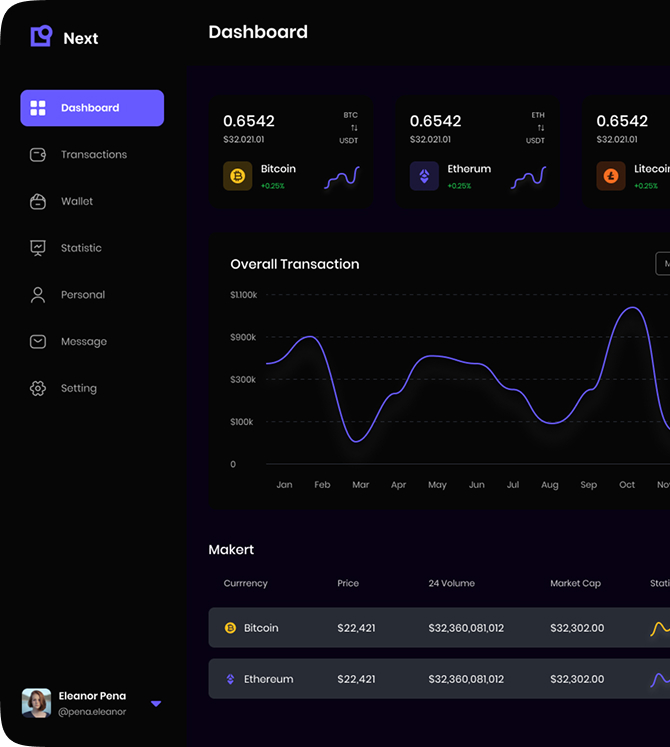The image size is (670, 747).
Task: Click the Litecoin coin icon in top card
Action: click(x=611, y=177)
